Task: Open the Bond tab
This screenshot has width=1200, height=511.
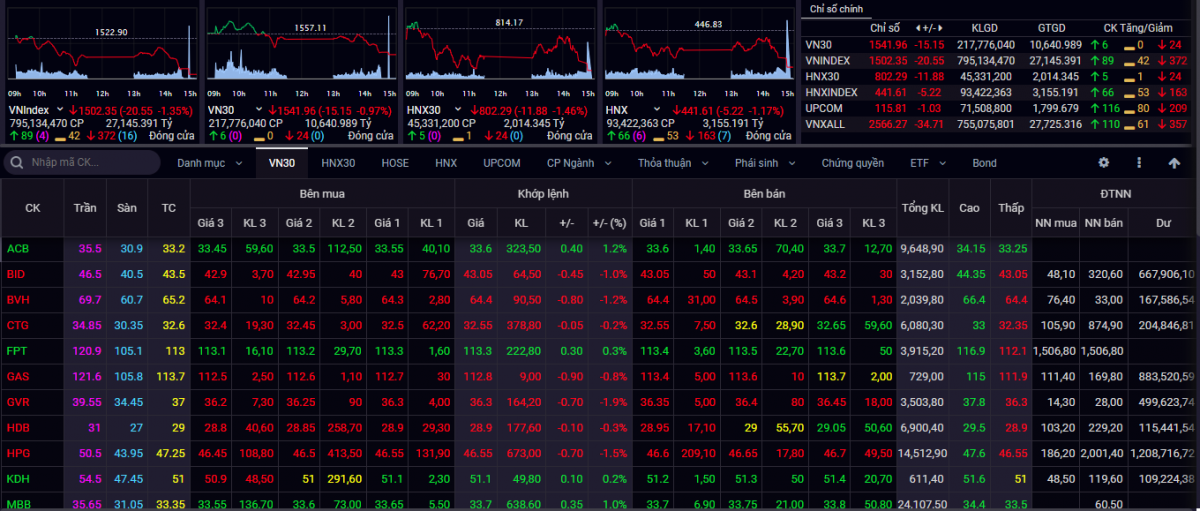Action: point(984,162)
